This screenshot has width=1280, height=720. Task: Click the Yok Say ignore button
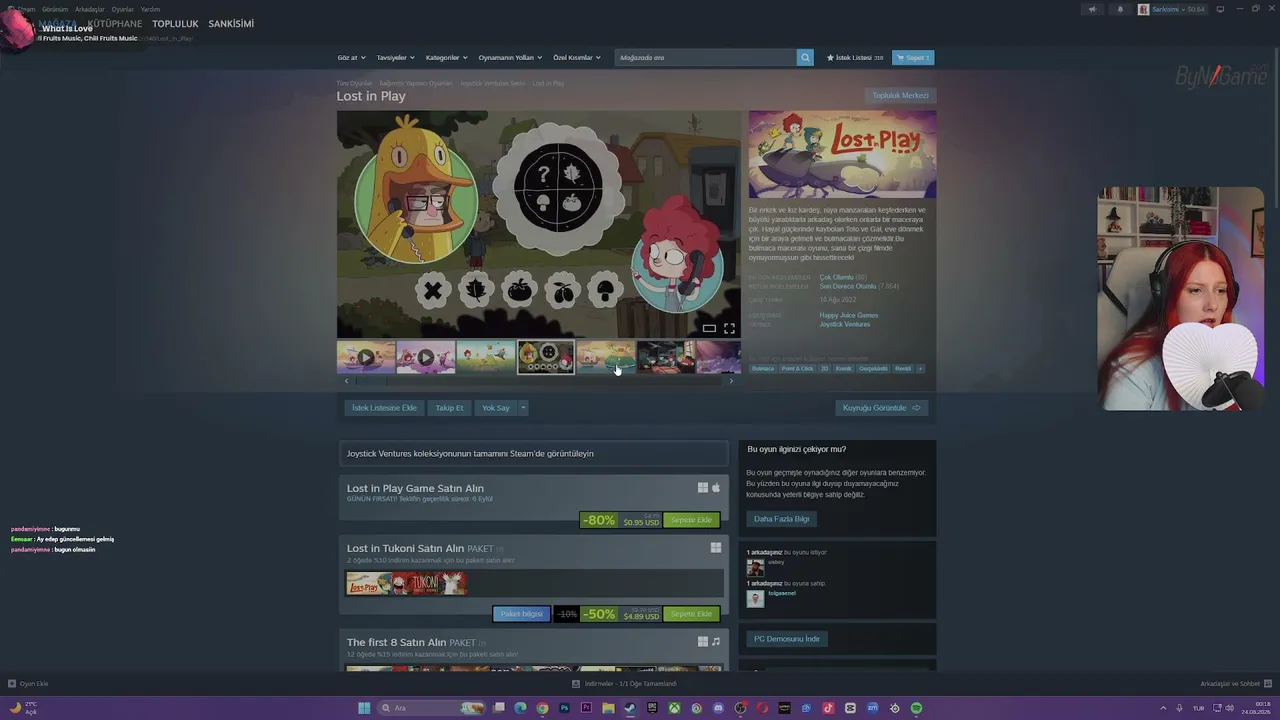coord(496,408)
